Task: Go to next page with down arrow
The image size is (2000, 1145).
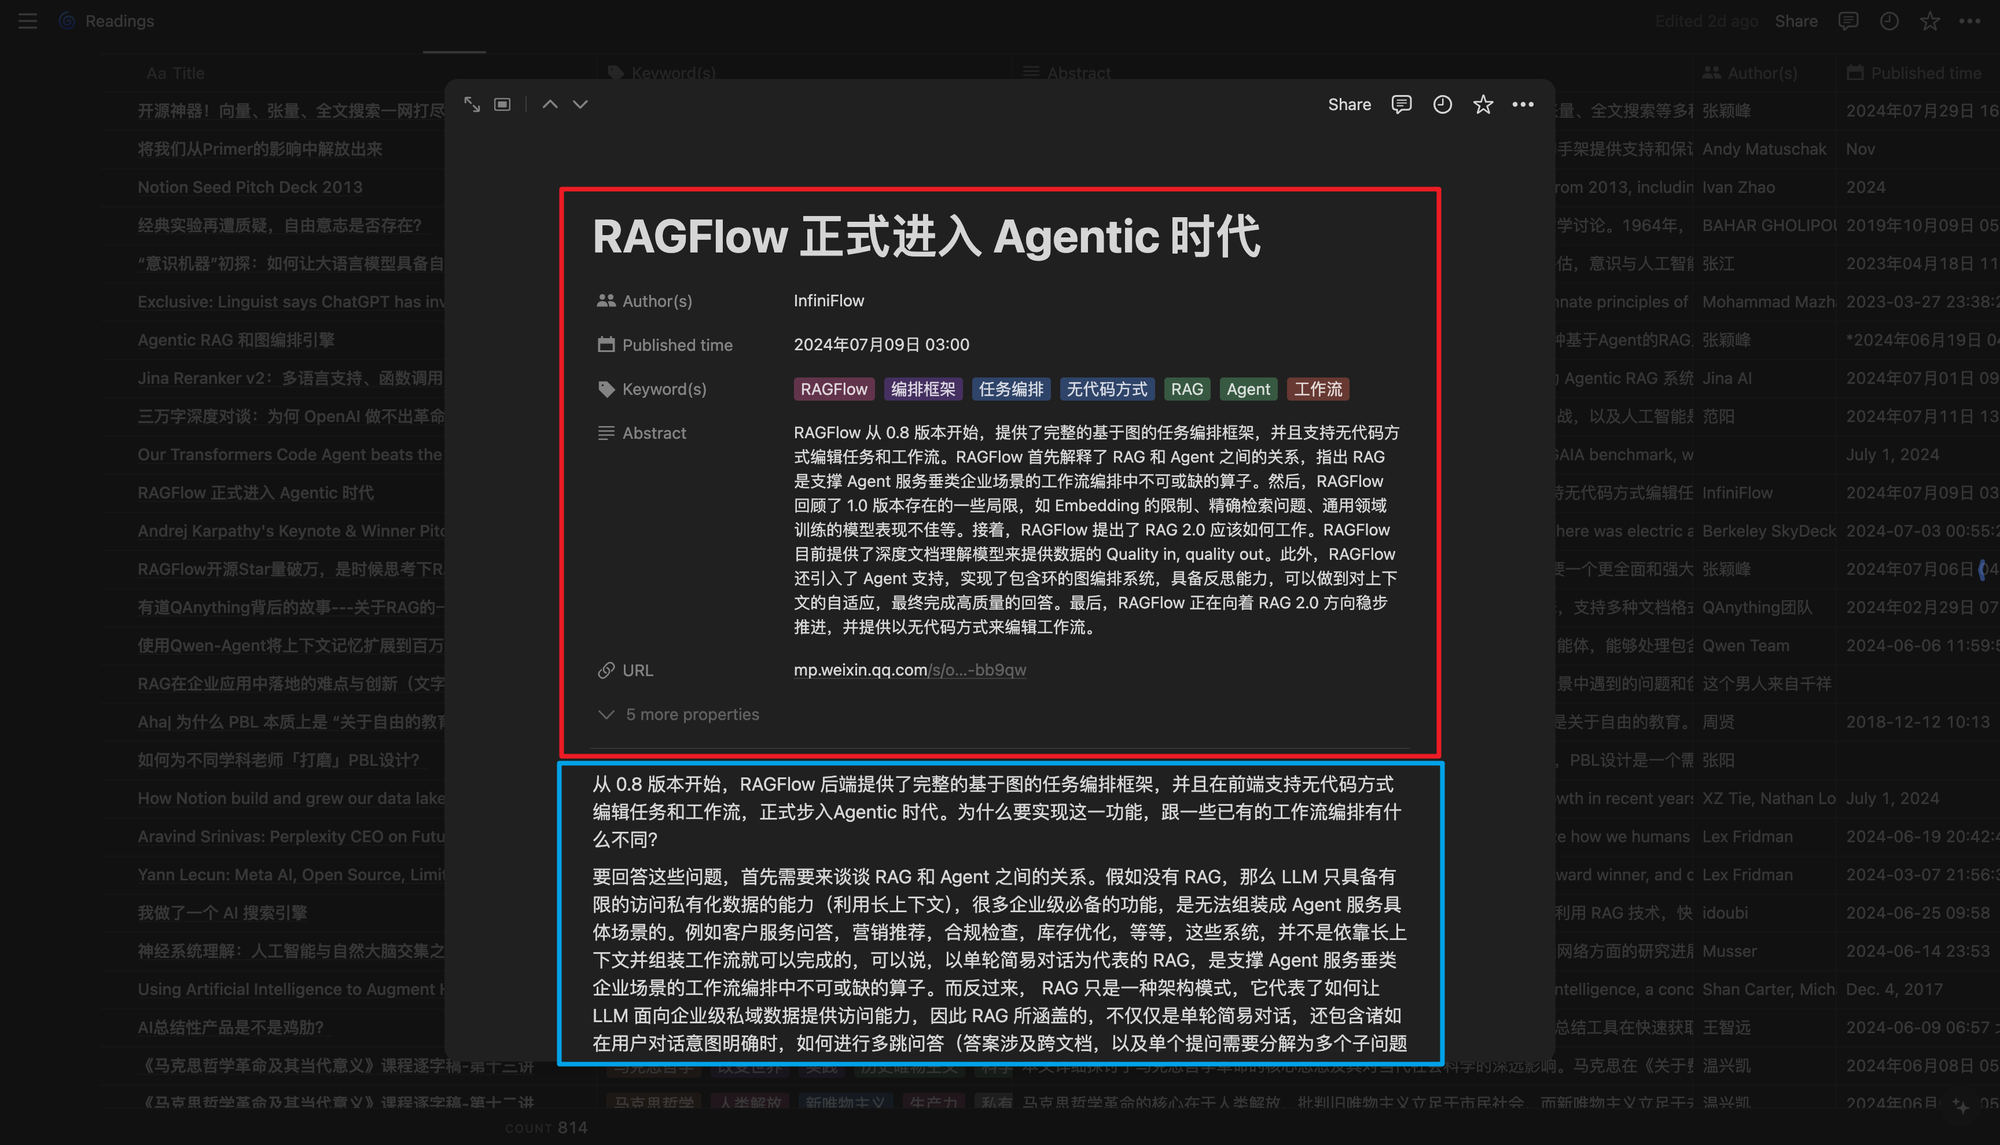Action: [580, 104]
